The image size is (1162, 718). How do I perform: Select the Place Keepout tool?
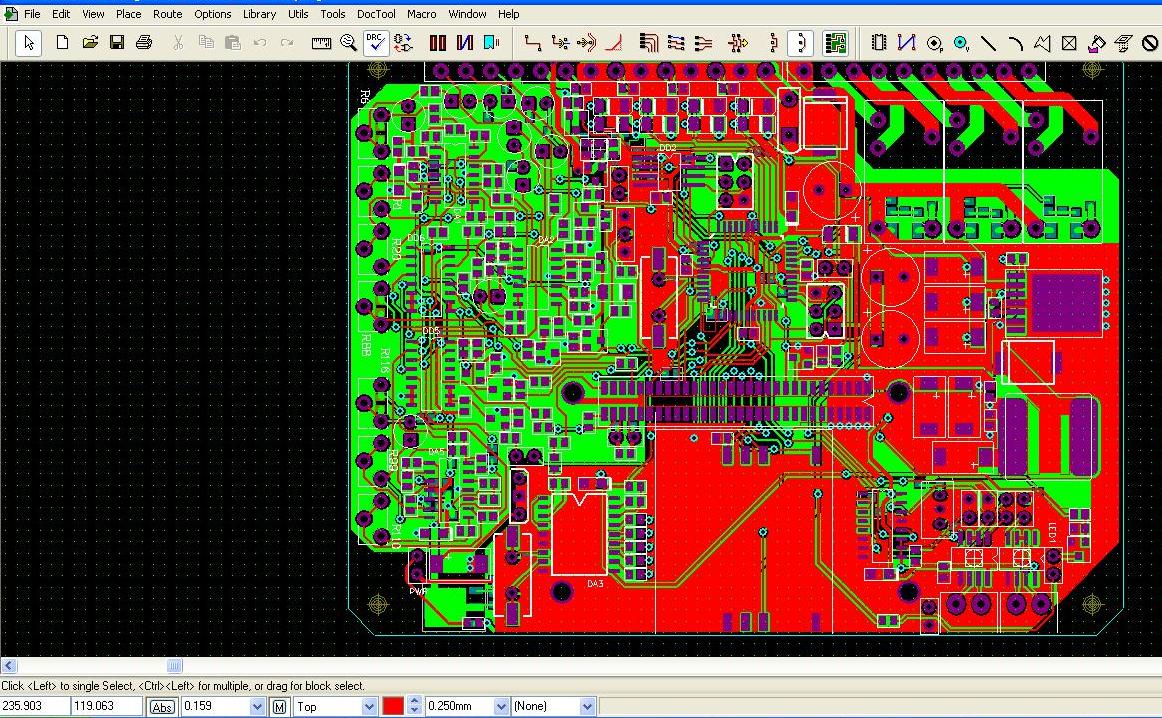(x=1149, y=43)
